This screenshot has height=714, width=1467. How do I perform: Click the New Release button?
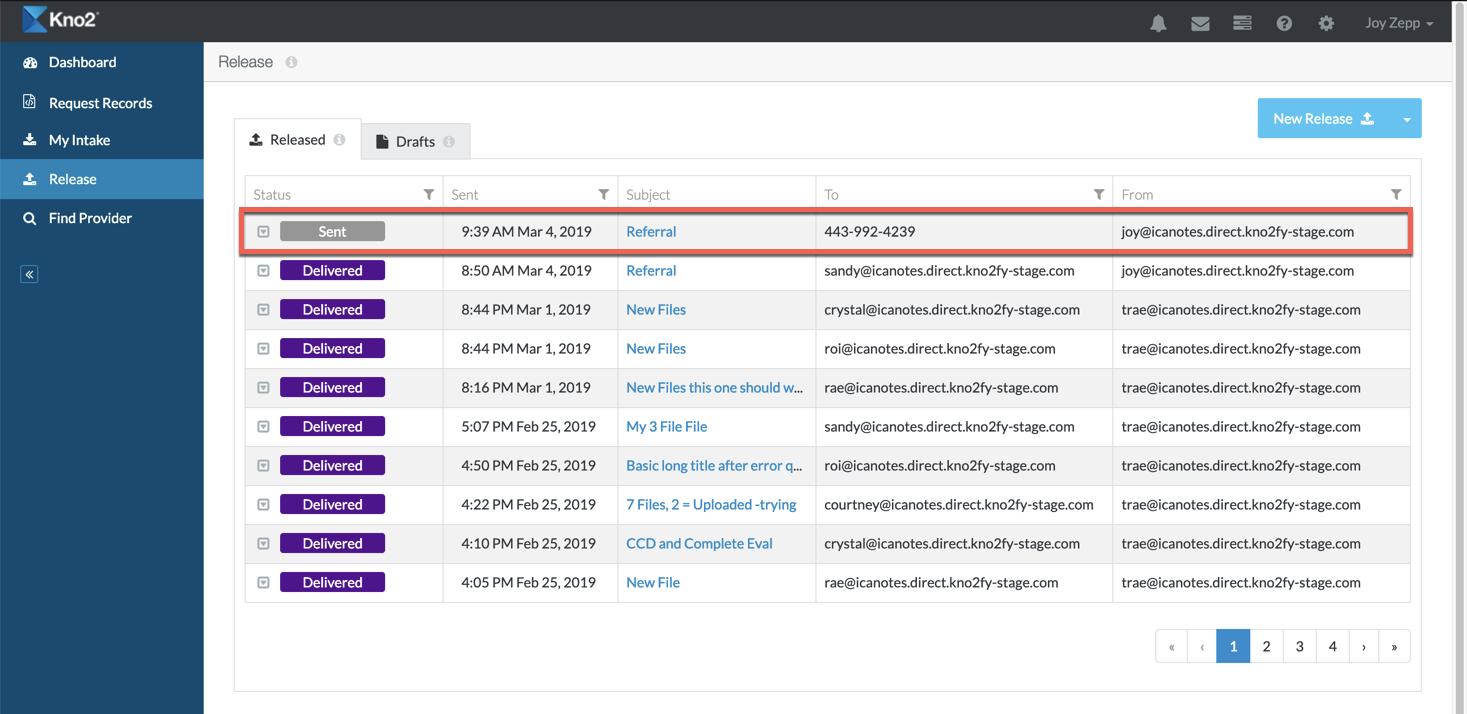click(1323, 119)
